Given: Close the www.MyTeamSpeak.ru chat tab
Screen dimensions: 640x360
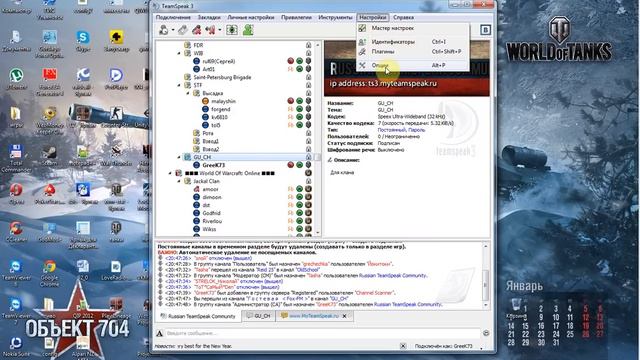Looking at the screenshot, I should coord(344,316).
